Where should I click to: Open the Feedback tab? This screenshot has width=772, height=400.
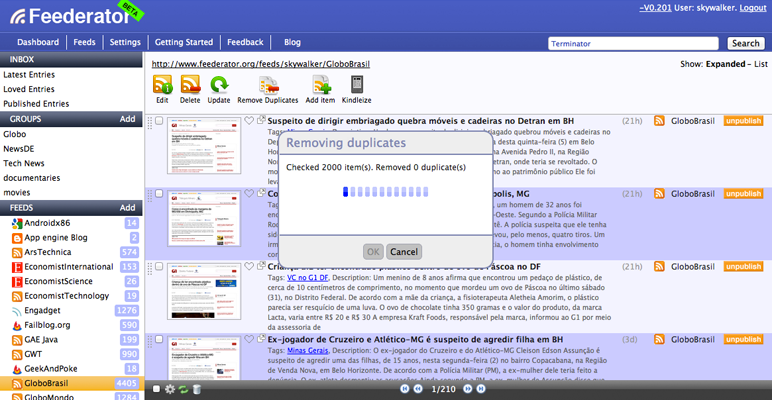(245, 42)
